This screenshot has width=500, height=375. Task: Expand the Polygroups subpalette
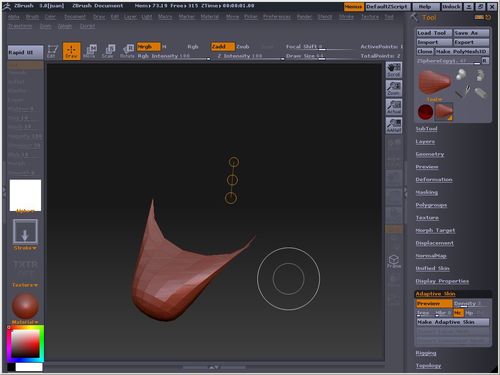click(x=431, y=205)
